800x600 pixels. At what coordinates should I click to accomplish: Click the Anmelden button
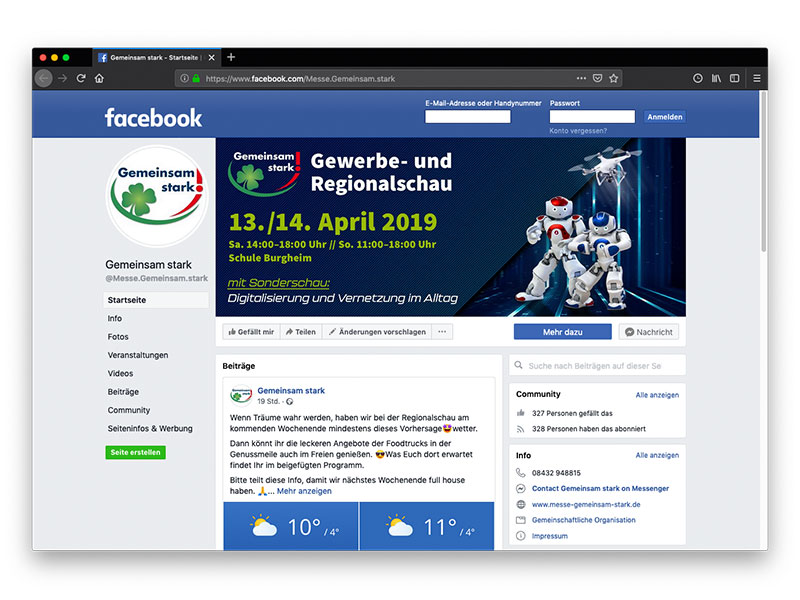click(665, 117)
